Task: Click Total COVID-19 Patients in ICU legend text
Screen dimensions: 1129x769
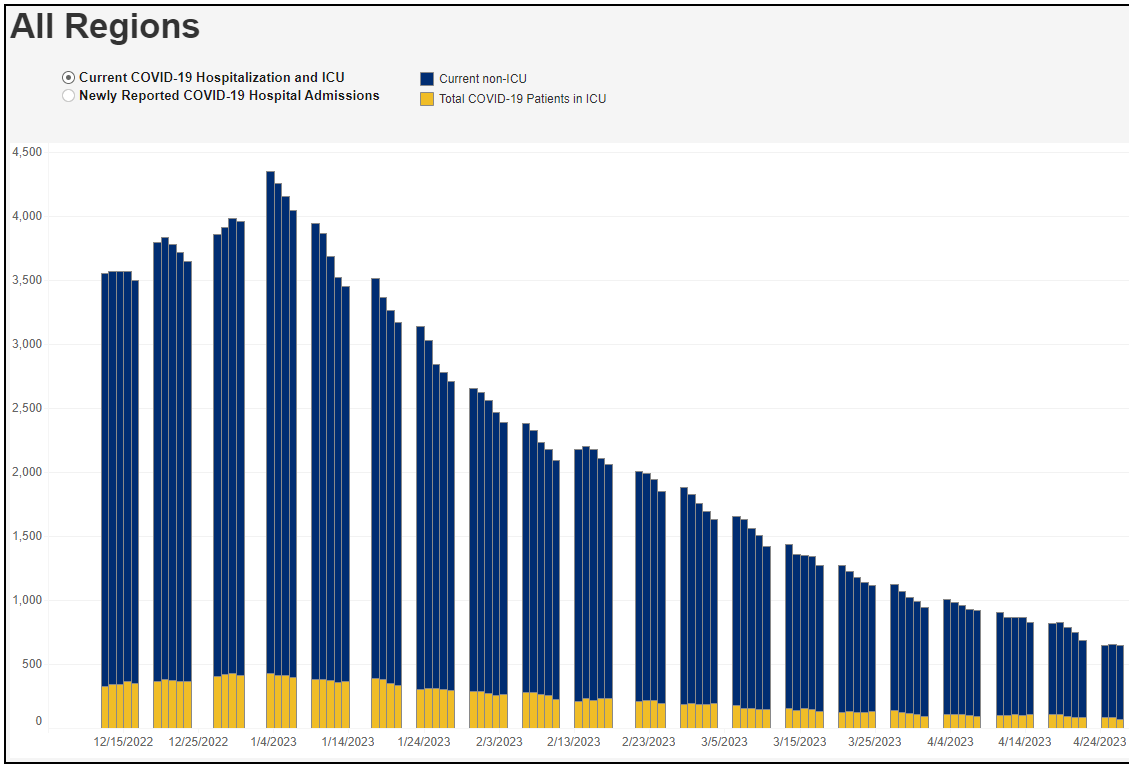Action: (522, 99)
